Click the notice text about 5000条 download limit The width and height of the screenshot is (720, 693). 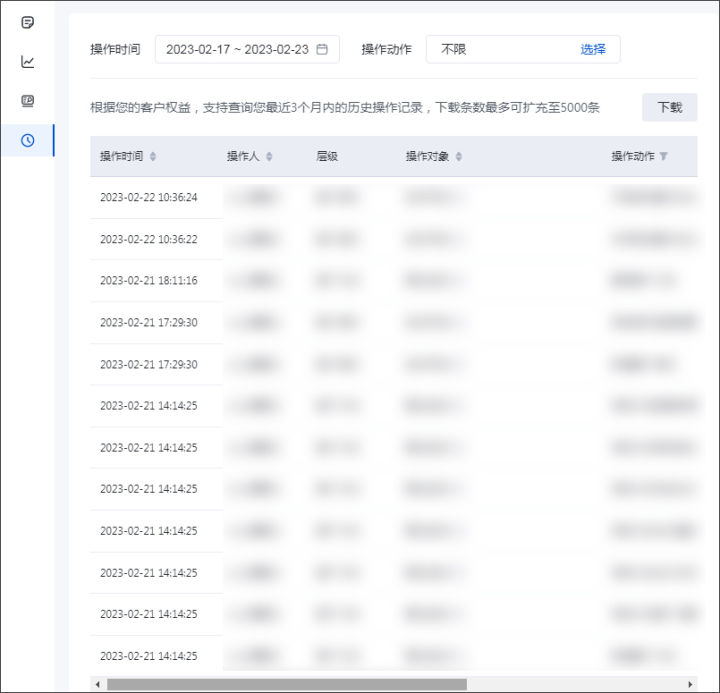pos(345,107)
